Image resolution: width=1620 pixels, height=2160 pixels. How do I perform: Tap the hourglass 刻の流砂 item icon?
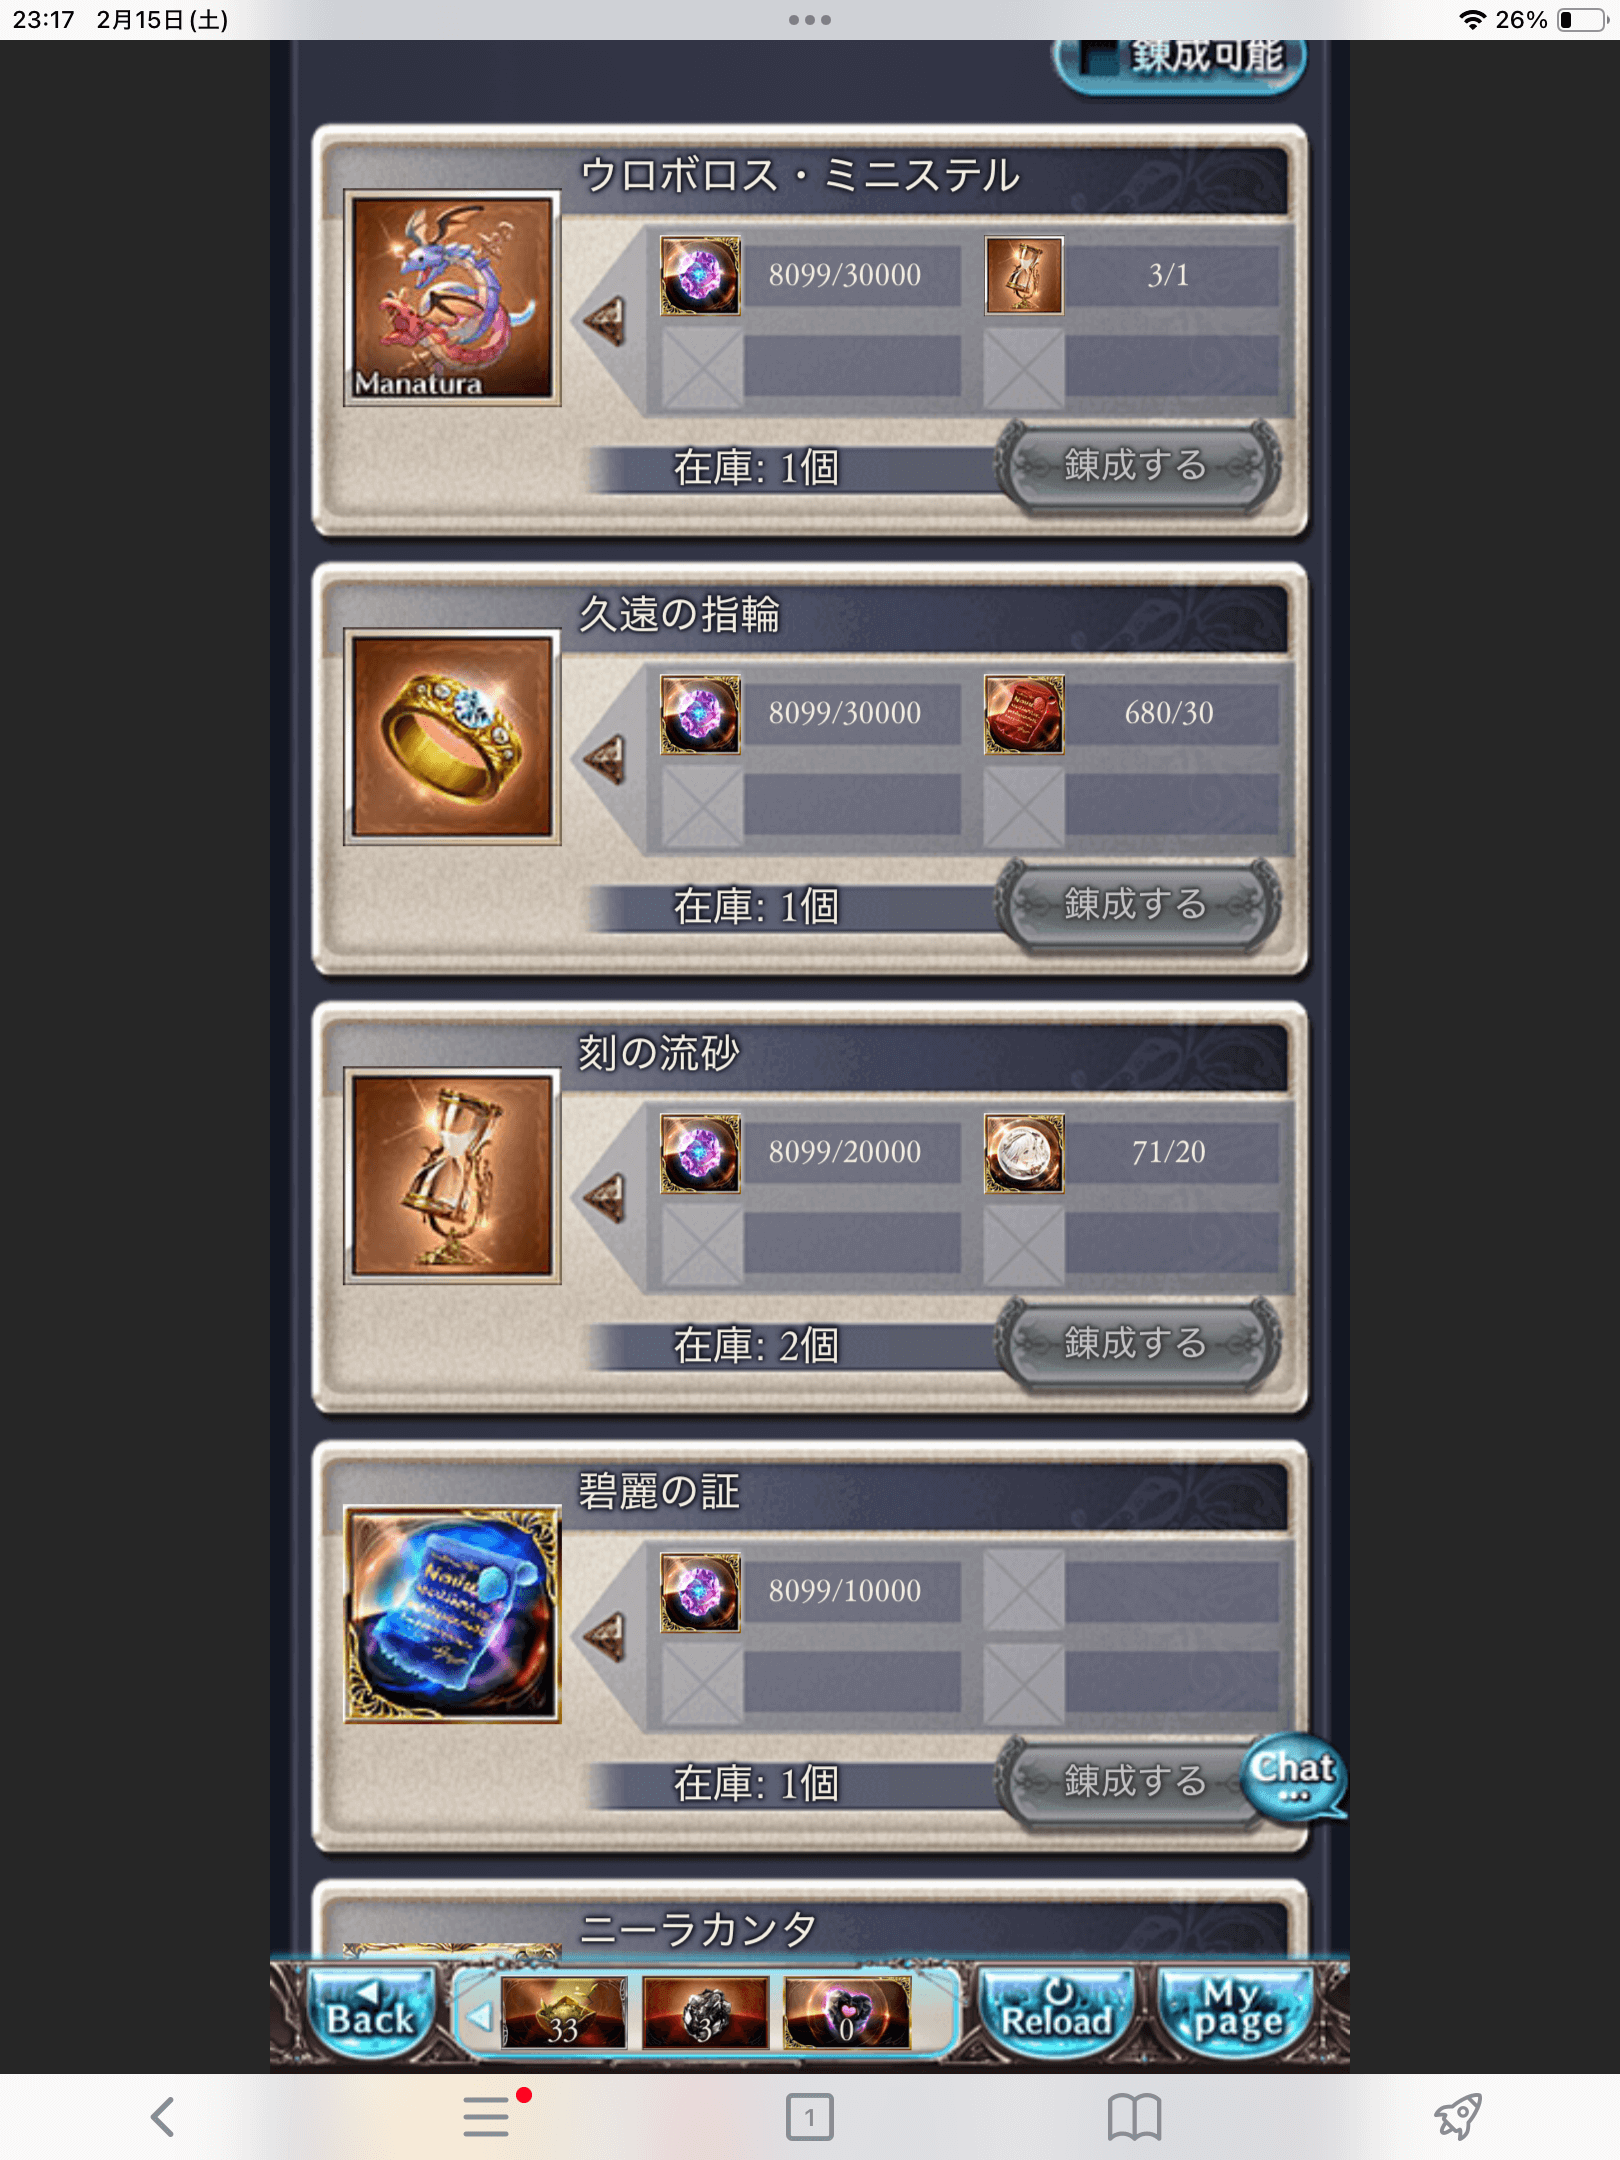(452, 1176)
